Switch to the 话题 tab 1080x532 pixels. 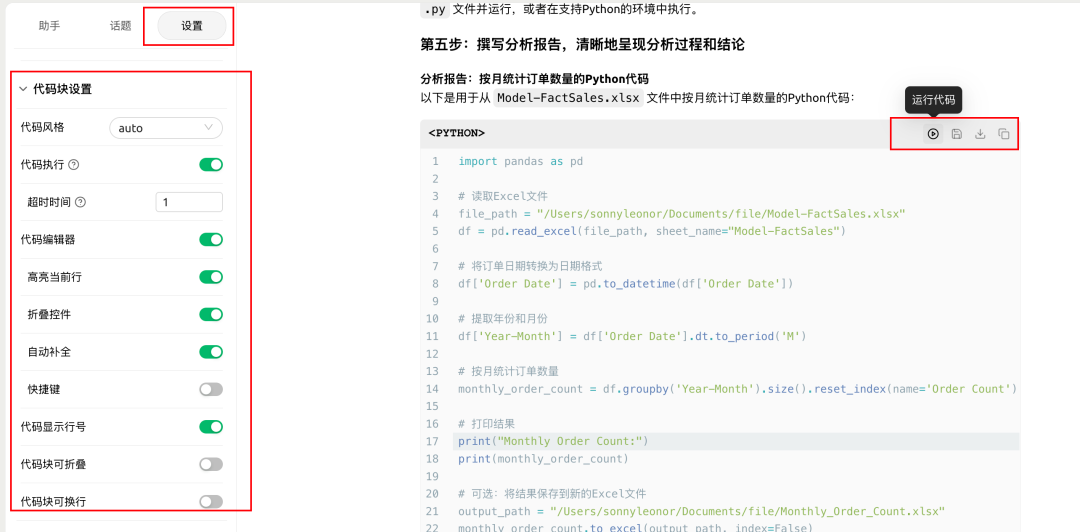pyautogui.click(x=120, y=25)
